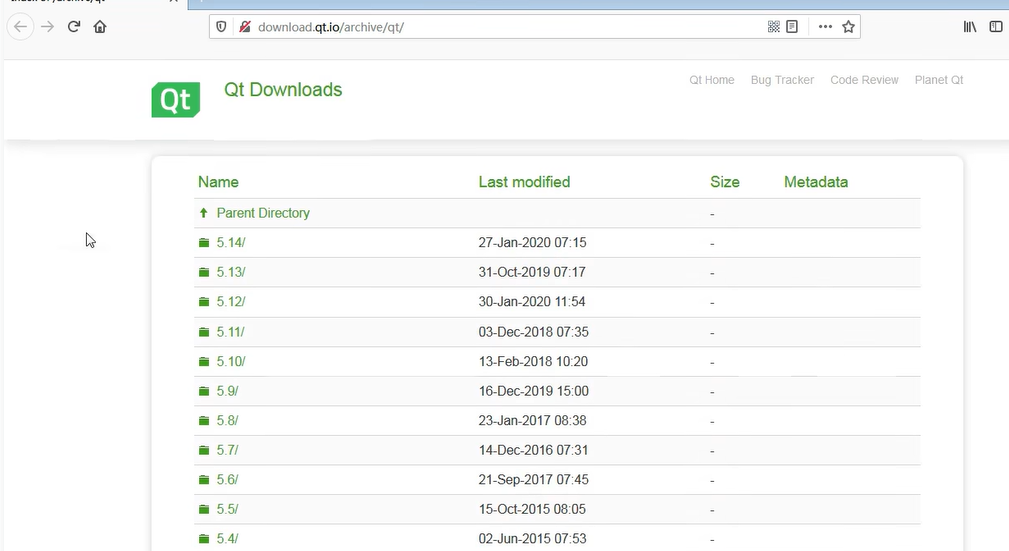This screenshot has width=1009, height=551.
Task: Click the folder icon beside 5.14/
Action: (204, 243)
